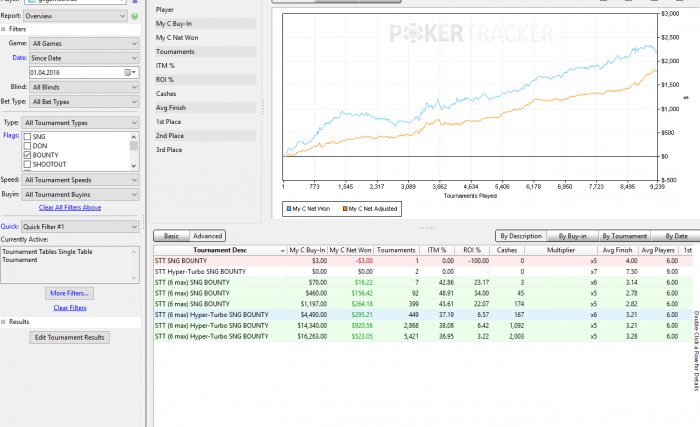700x427 pixels.
Task: Open the Quick Filter #1 dropdown
Action: [x=80, y=227]
